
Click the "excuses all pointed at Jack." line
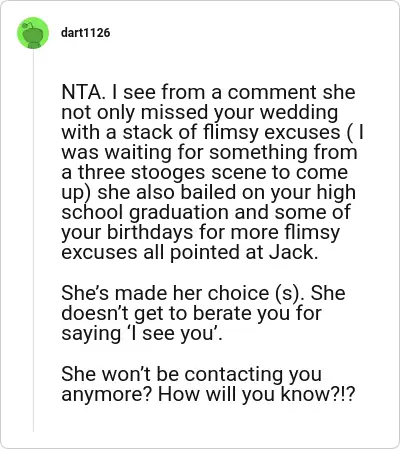click(x=190, y=252)
